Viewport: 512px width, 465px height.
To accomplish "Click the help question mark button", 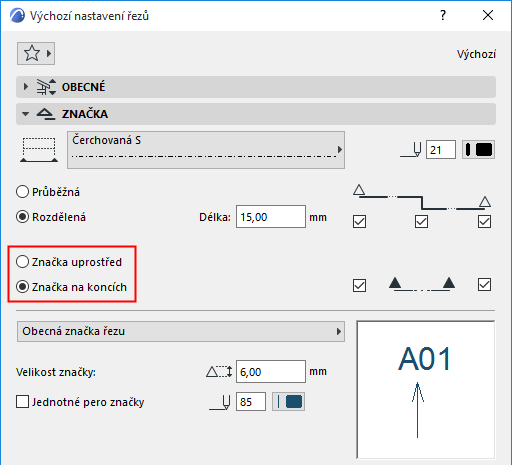I will [443, 15].
